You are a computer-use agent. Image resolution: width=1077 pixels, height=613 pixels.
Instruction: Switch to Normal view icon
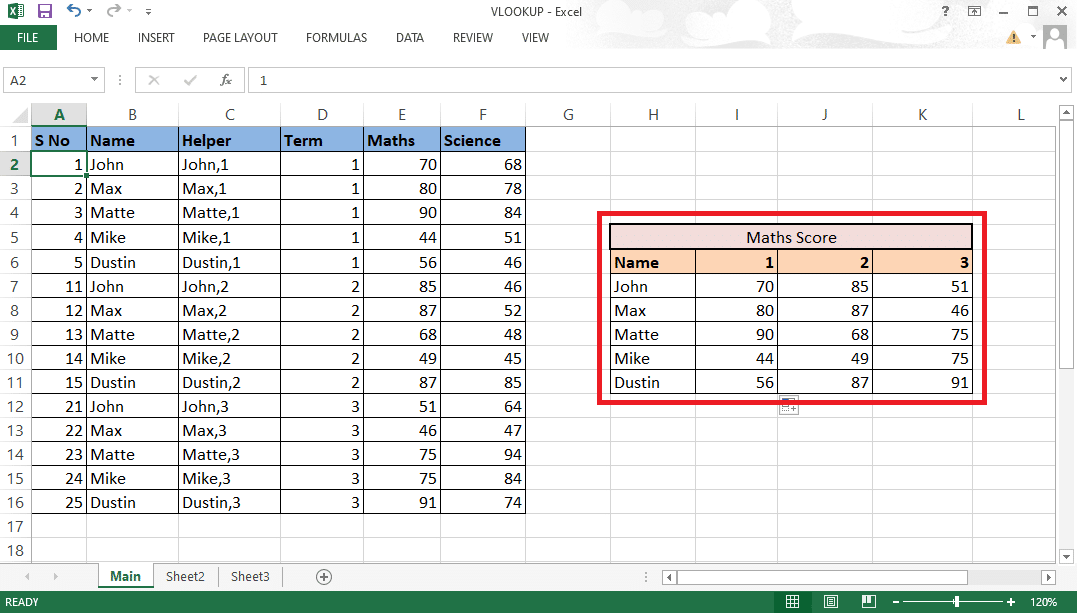point(792,602)
